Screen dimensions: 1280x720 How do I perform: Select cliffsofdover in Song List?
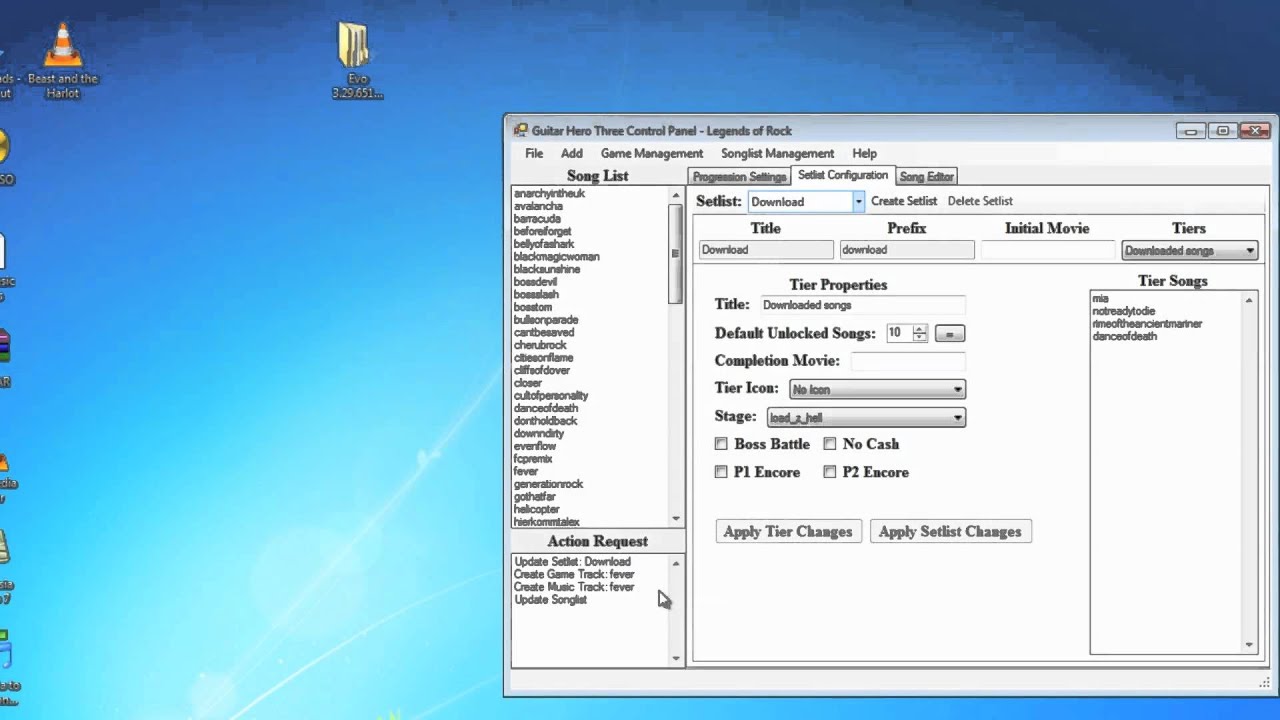542,370
